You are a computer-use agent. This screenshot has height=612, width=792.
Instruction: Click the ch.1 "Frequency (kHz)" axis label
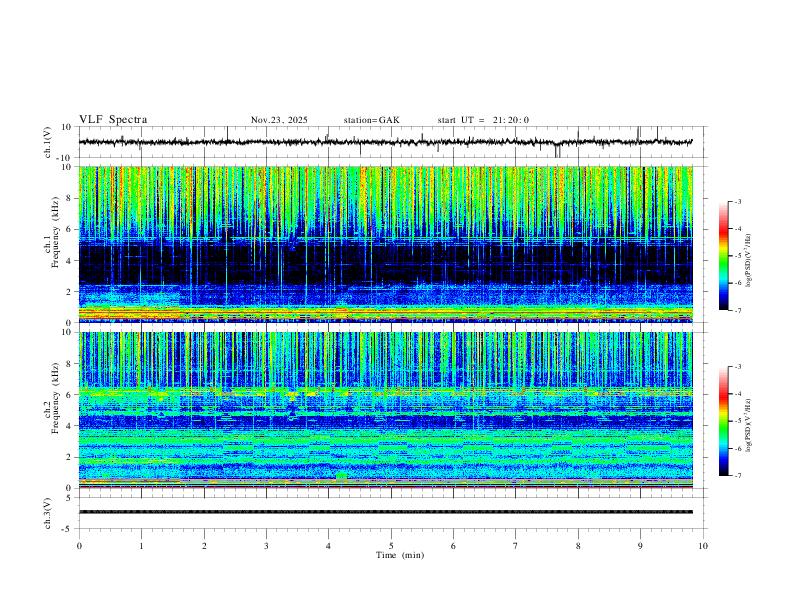[55, 232]
